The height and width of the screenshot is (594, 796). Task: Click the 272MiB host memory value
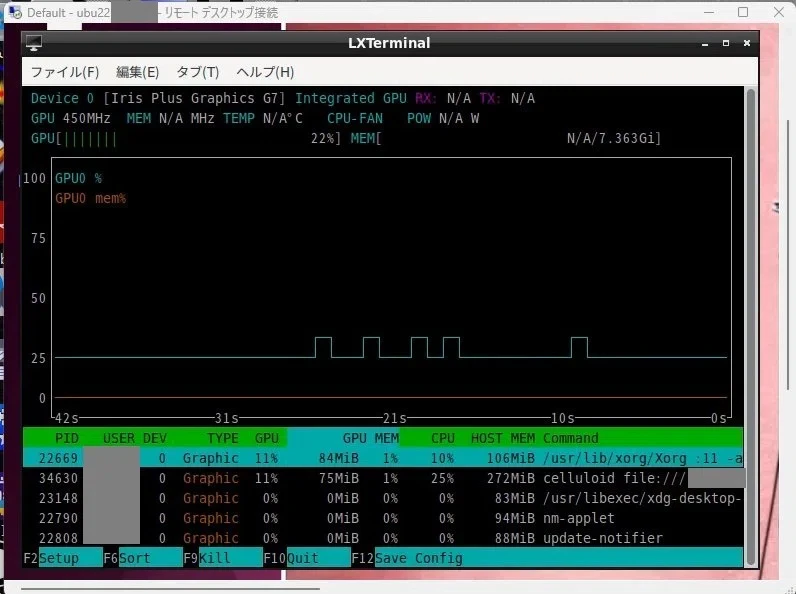tap(511, 478)
